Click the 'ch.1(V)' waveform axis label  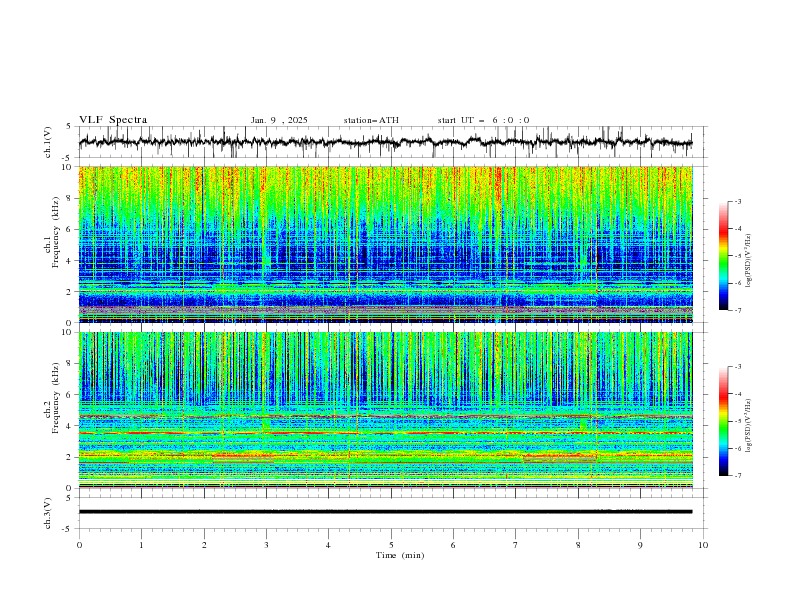click(x=48, y=142)
